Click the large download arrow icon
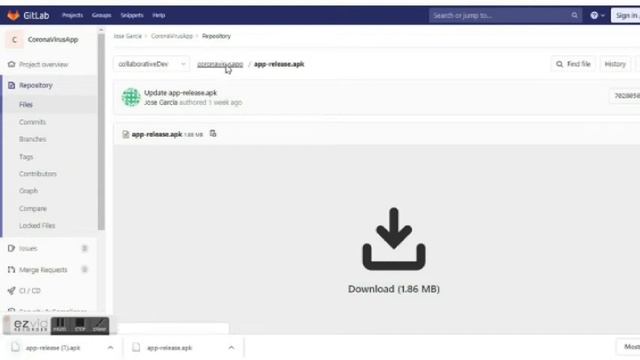This screenshot has width=640, height=360. 394,239
